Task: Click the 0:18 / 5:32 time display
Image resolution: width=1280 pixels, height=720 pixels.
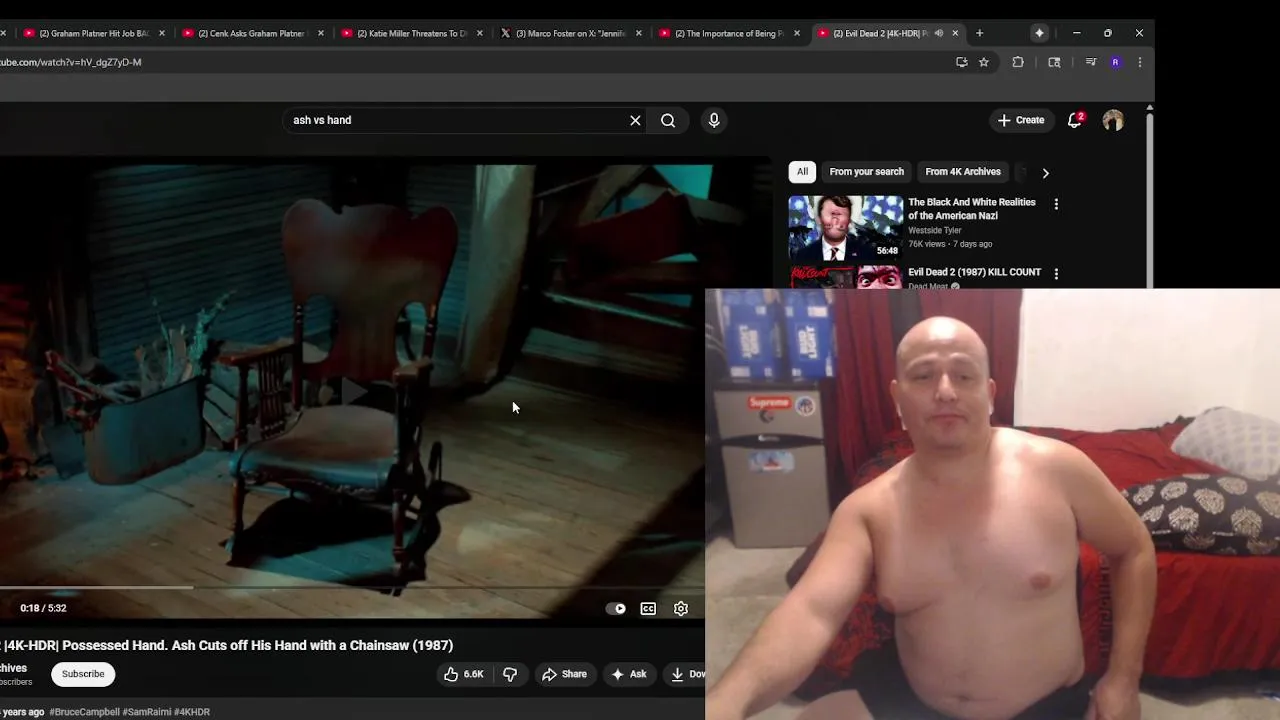Action: tap(43, 608)
